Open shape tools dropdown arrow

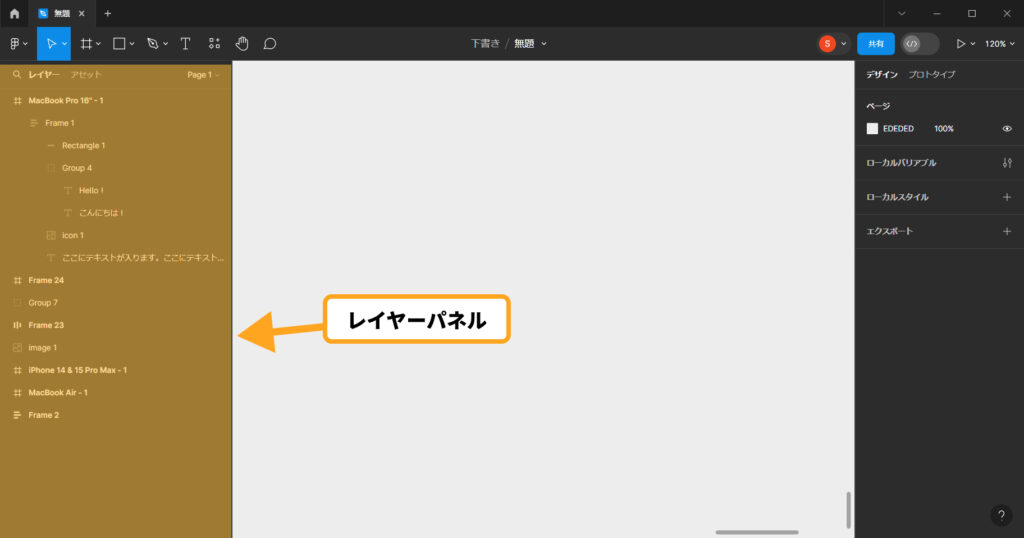click(x=132, y=44)
